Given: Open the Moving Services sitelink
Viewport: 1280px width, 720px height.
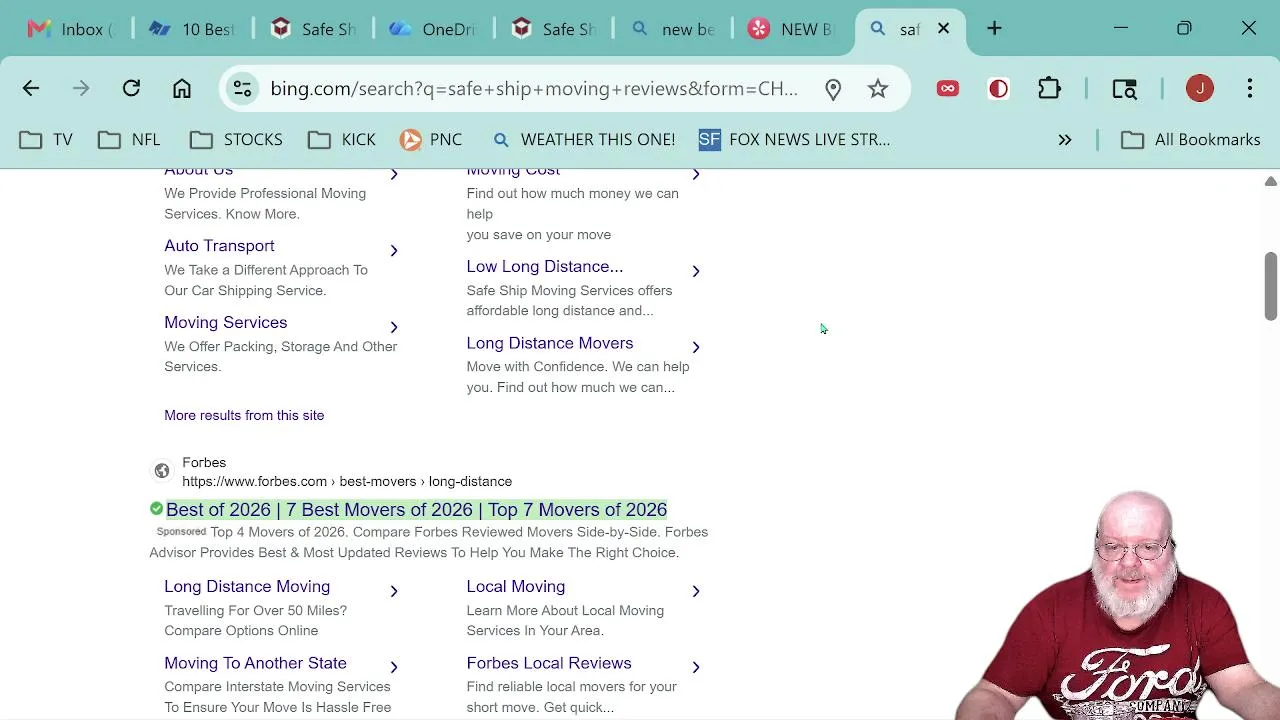Looking at the screenshot, I should pos(225,322).
